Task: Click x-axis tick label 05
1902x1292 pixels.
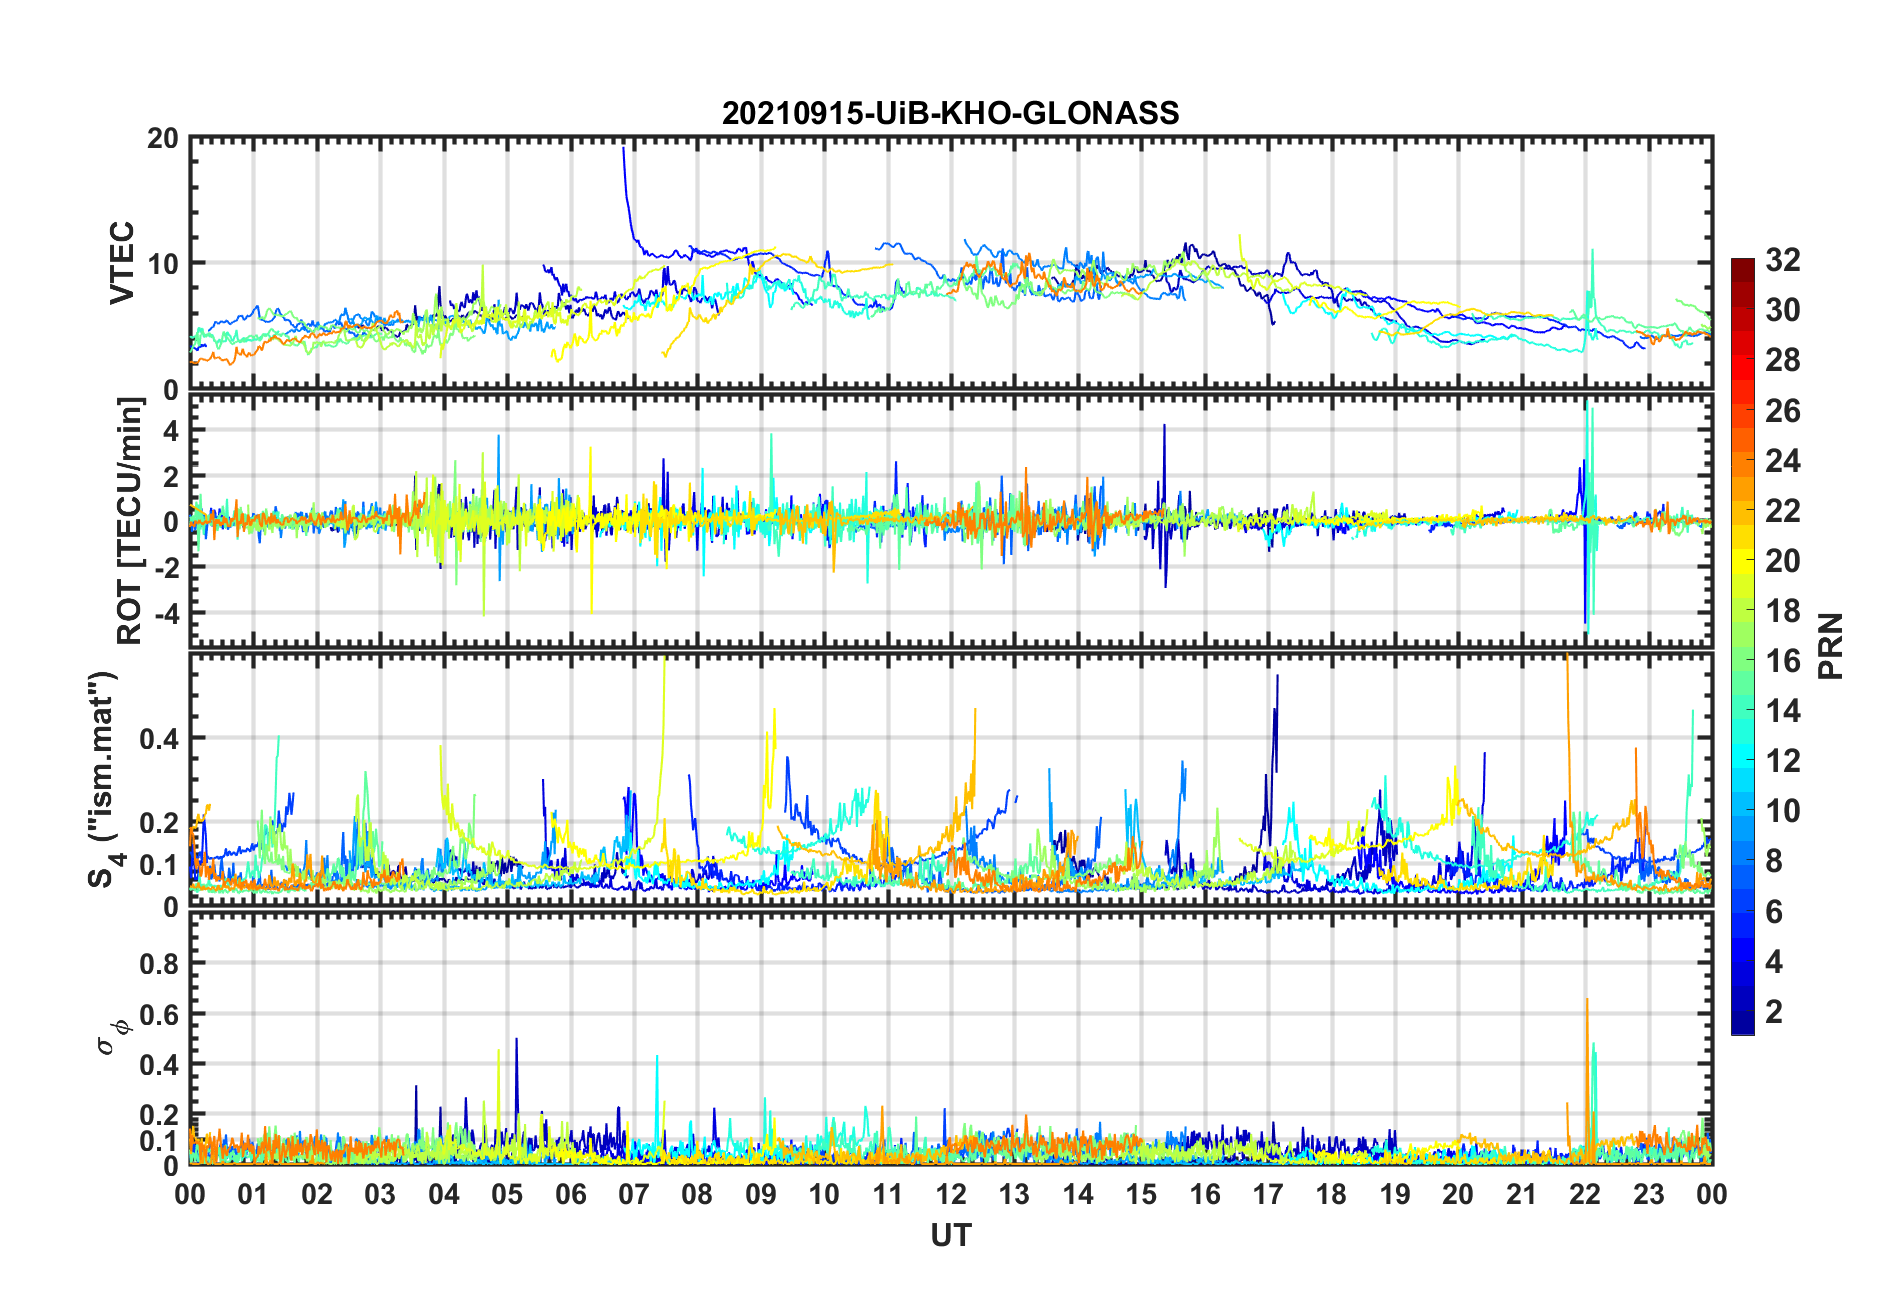Action: 507,1195
